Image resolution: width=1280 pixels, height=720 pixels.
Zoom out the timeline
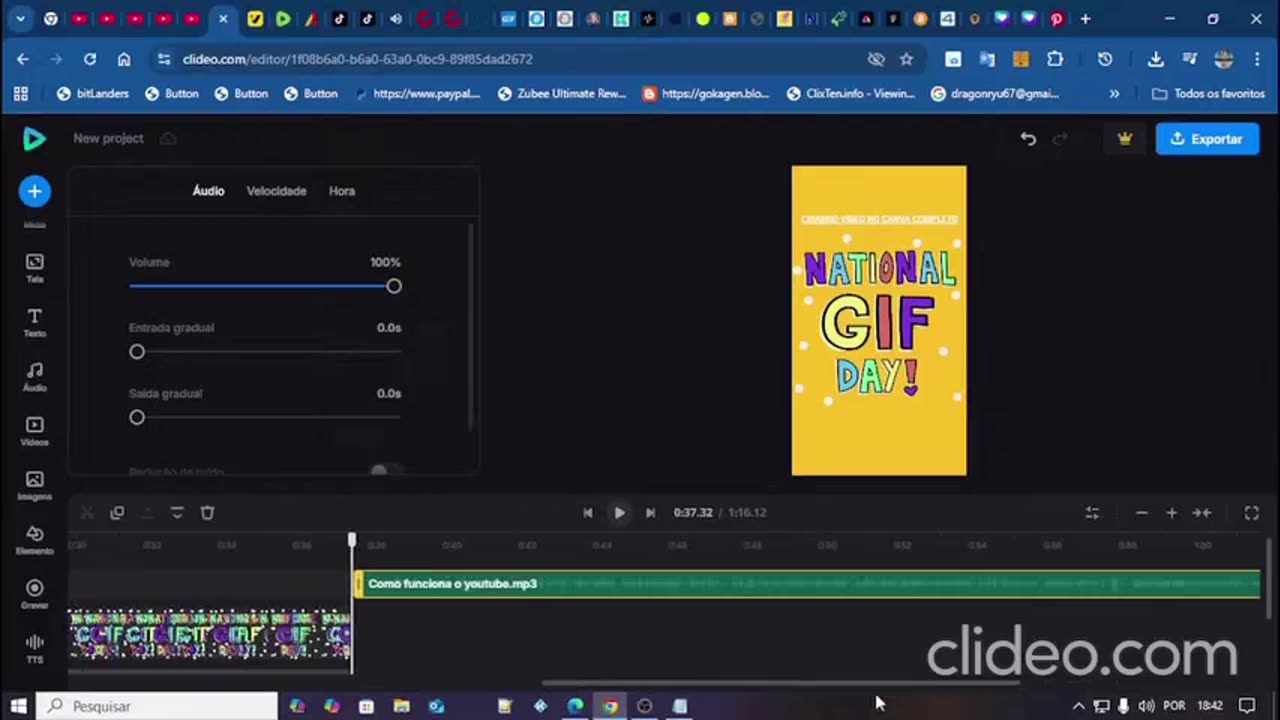1142,513
